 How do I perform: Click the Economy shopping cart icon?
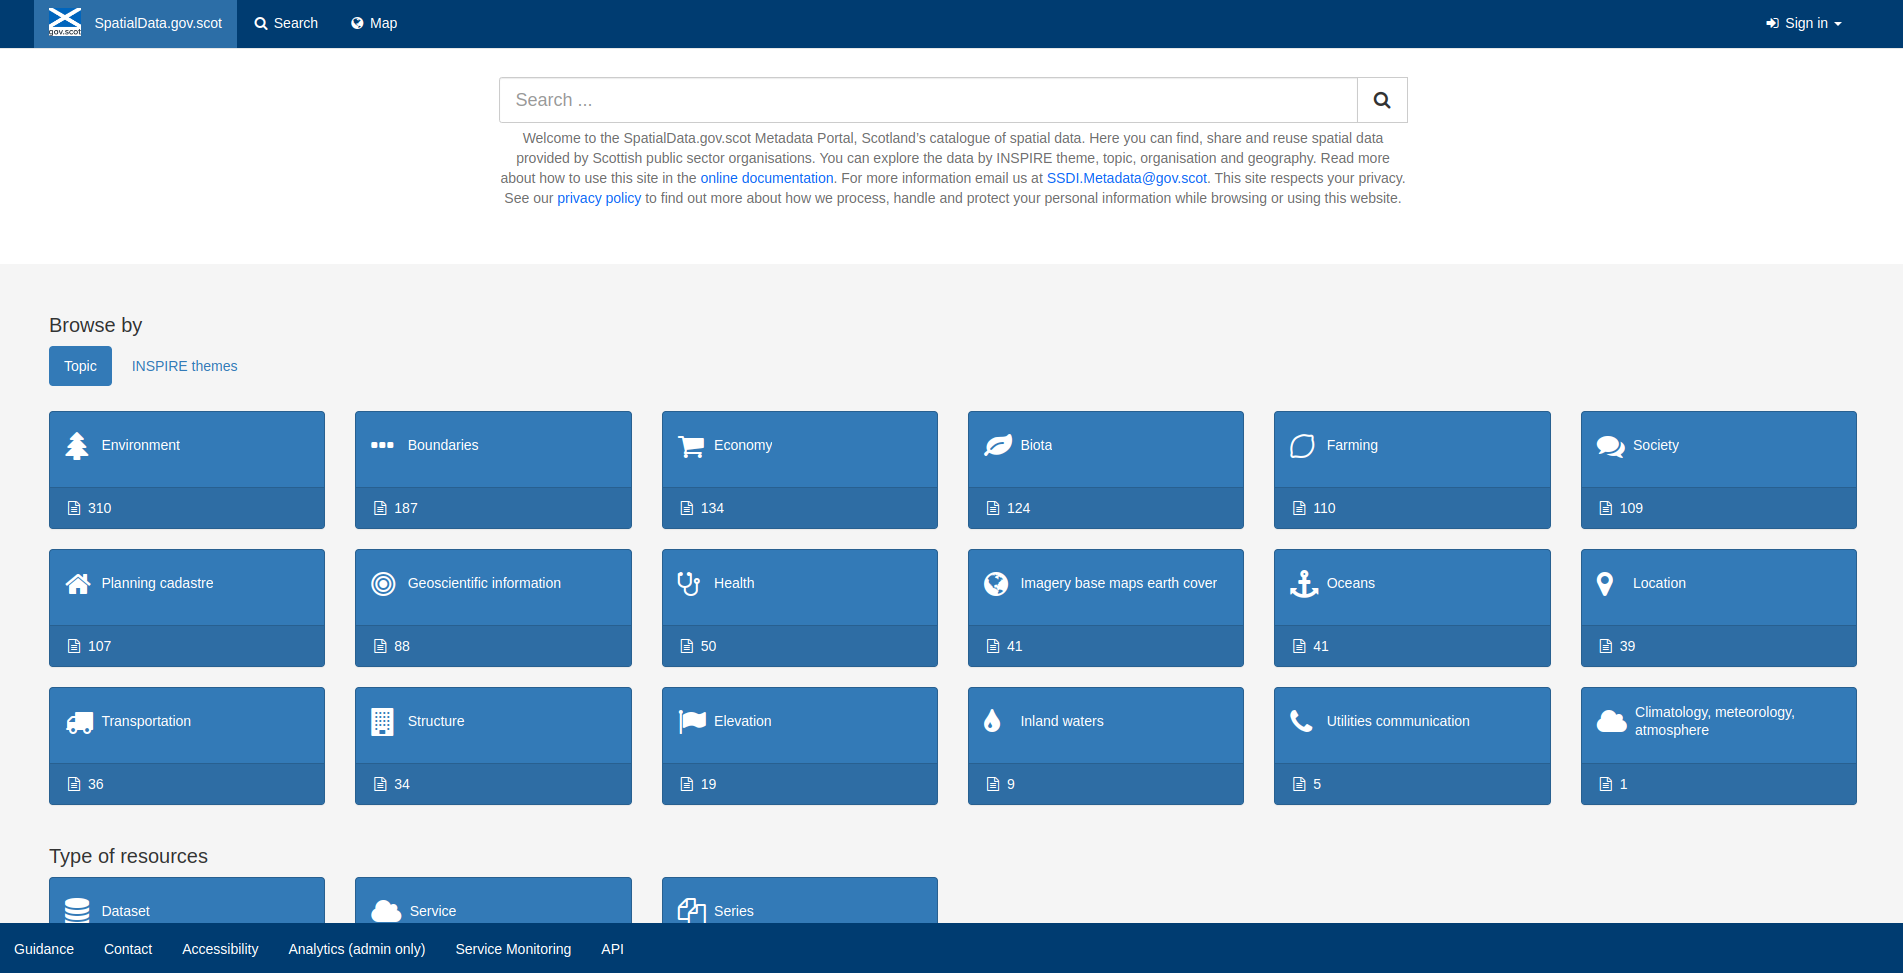pos(691,446)
